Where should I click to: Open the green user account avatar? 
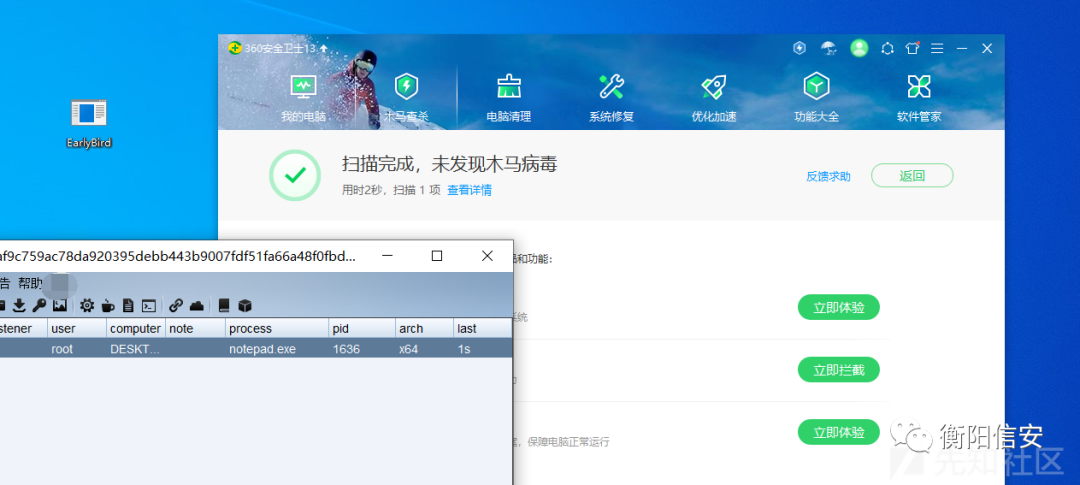tap(859, 48)
